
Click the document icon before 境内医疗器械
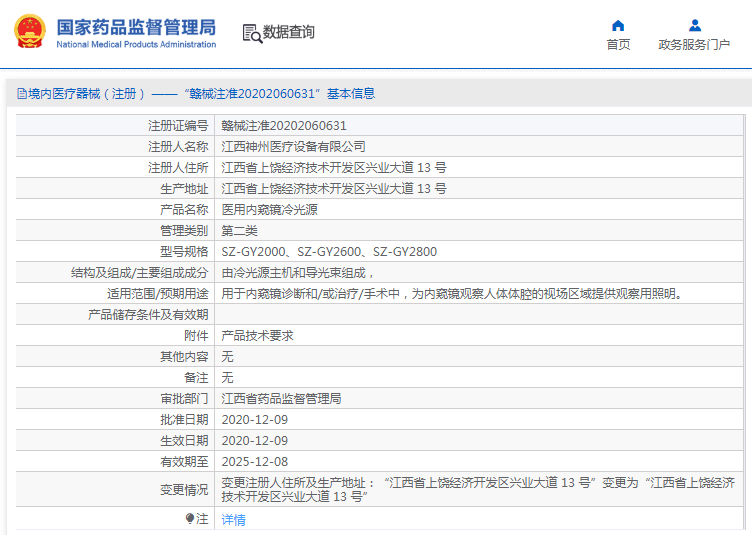tap(22, 93)
